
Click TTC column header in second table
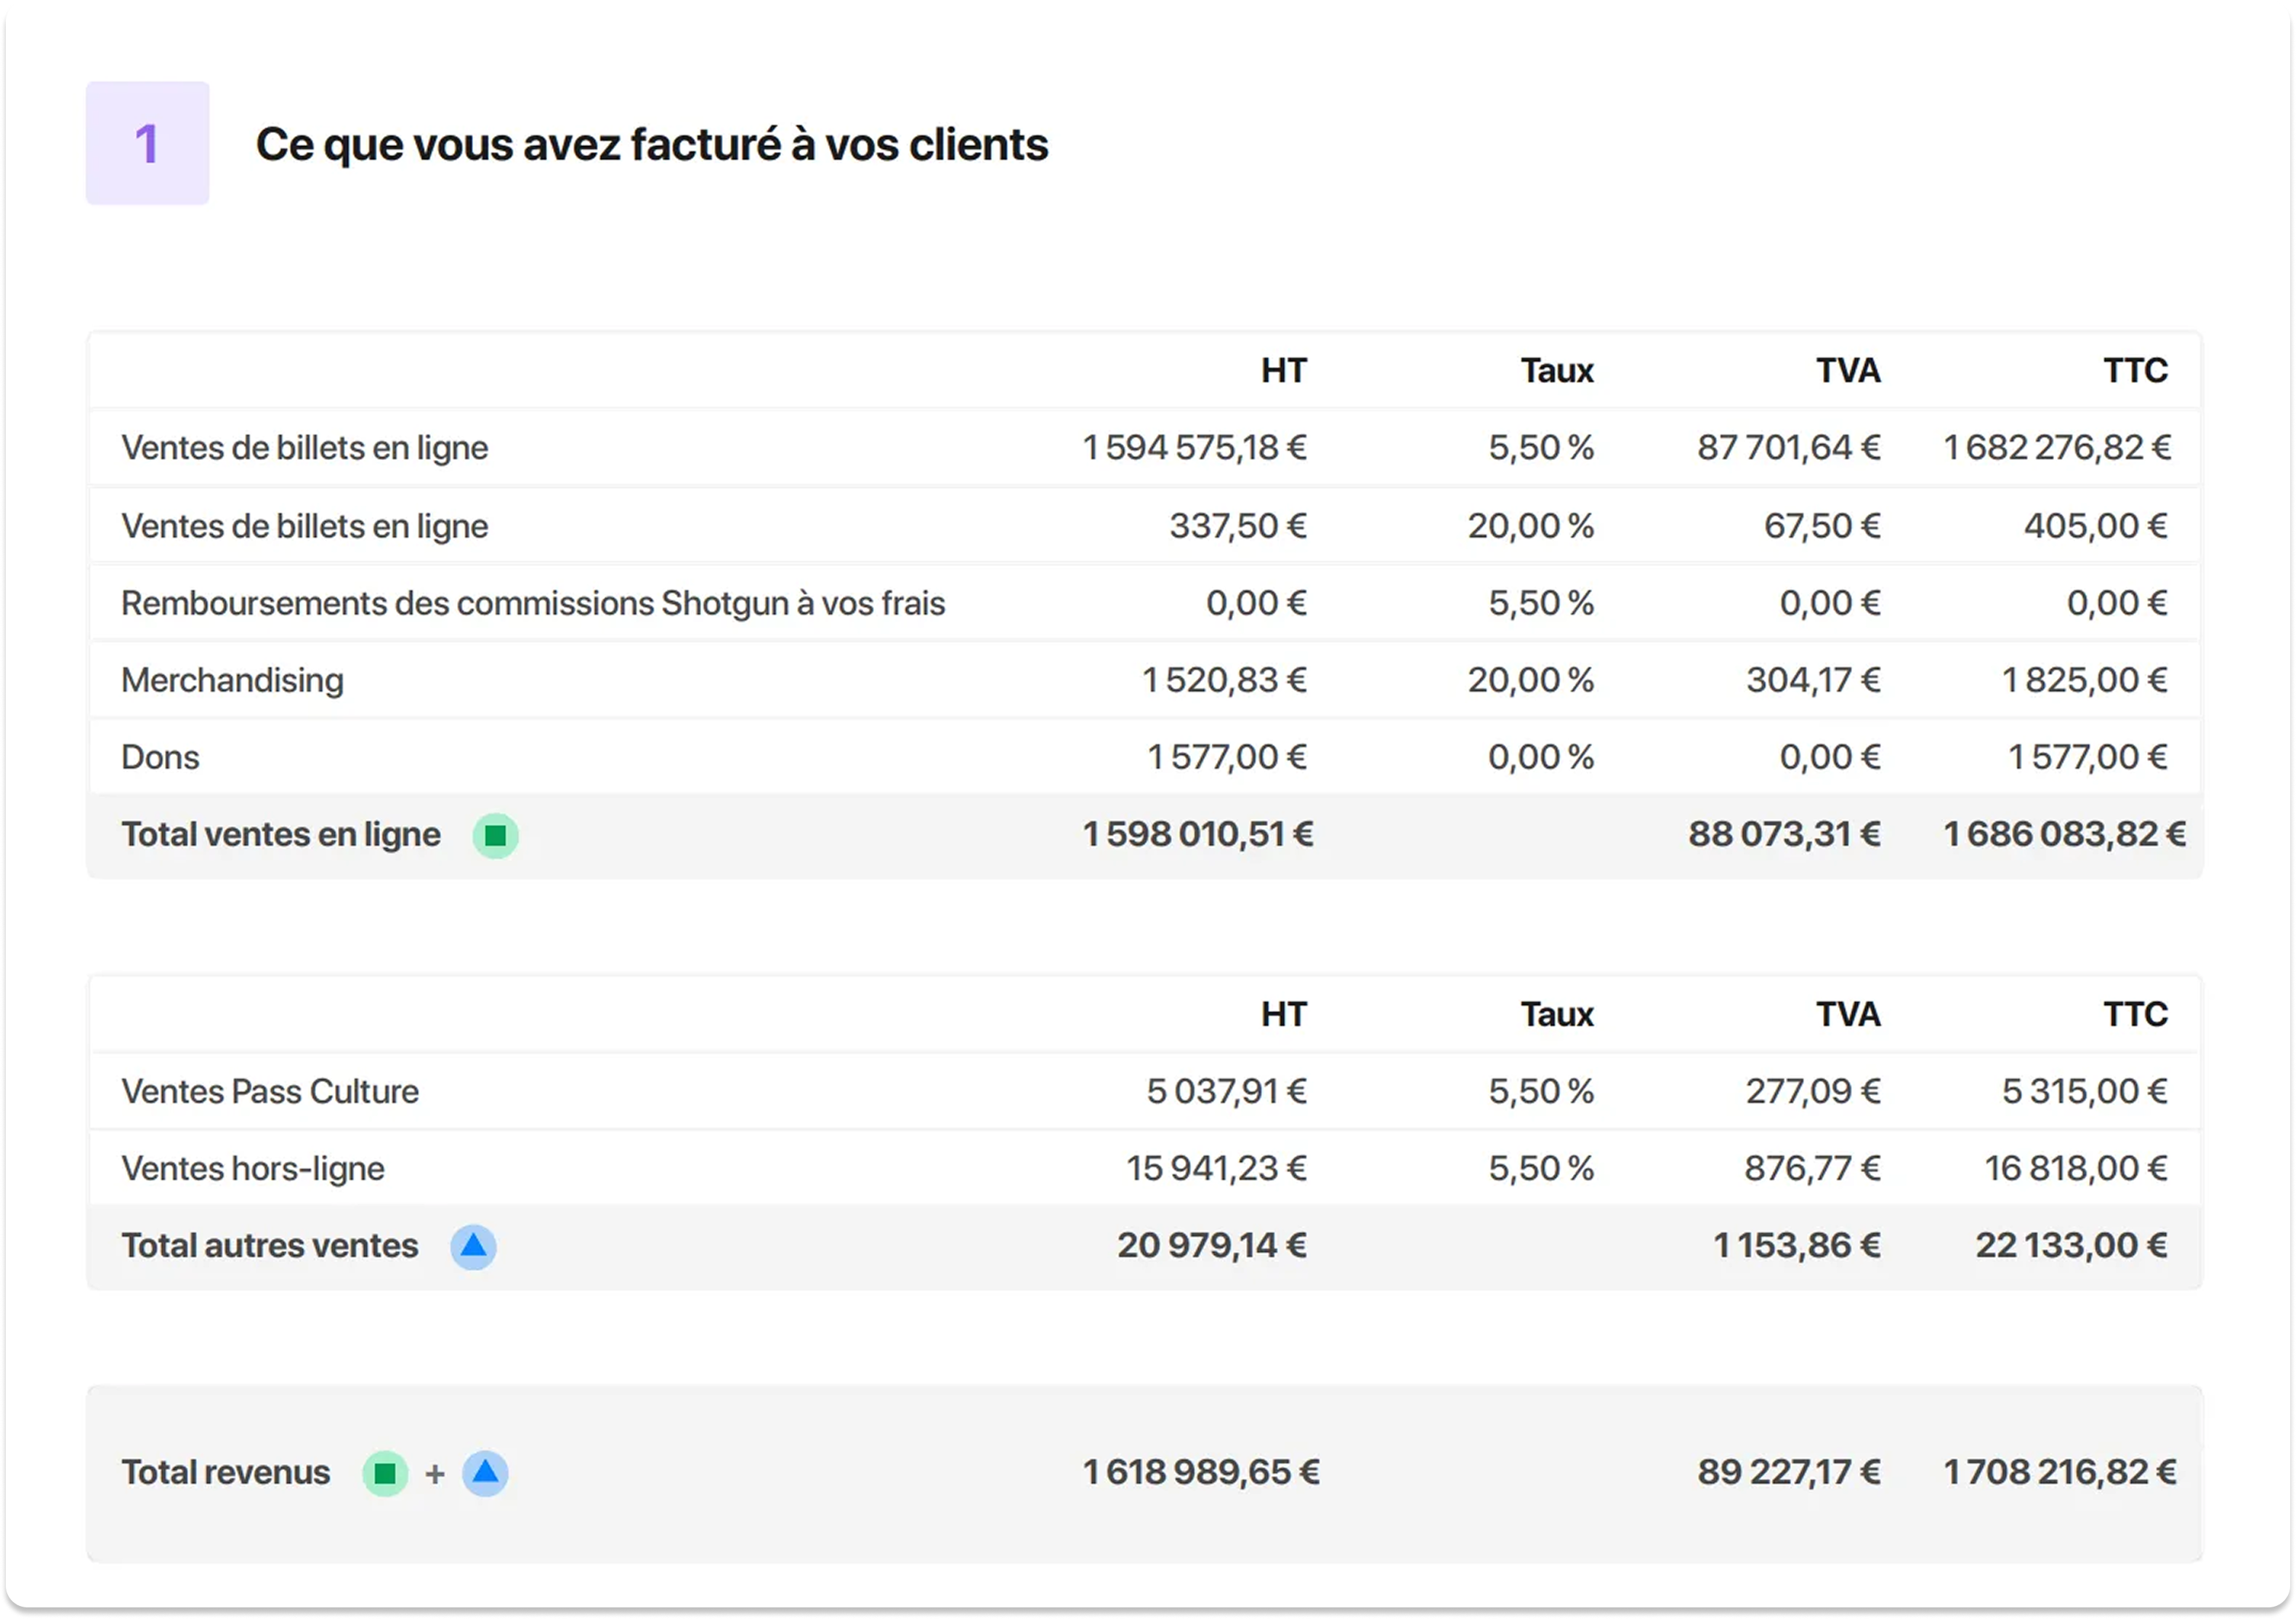click(2135, 1014)
